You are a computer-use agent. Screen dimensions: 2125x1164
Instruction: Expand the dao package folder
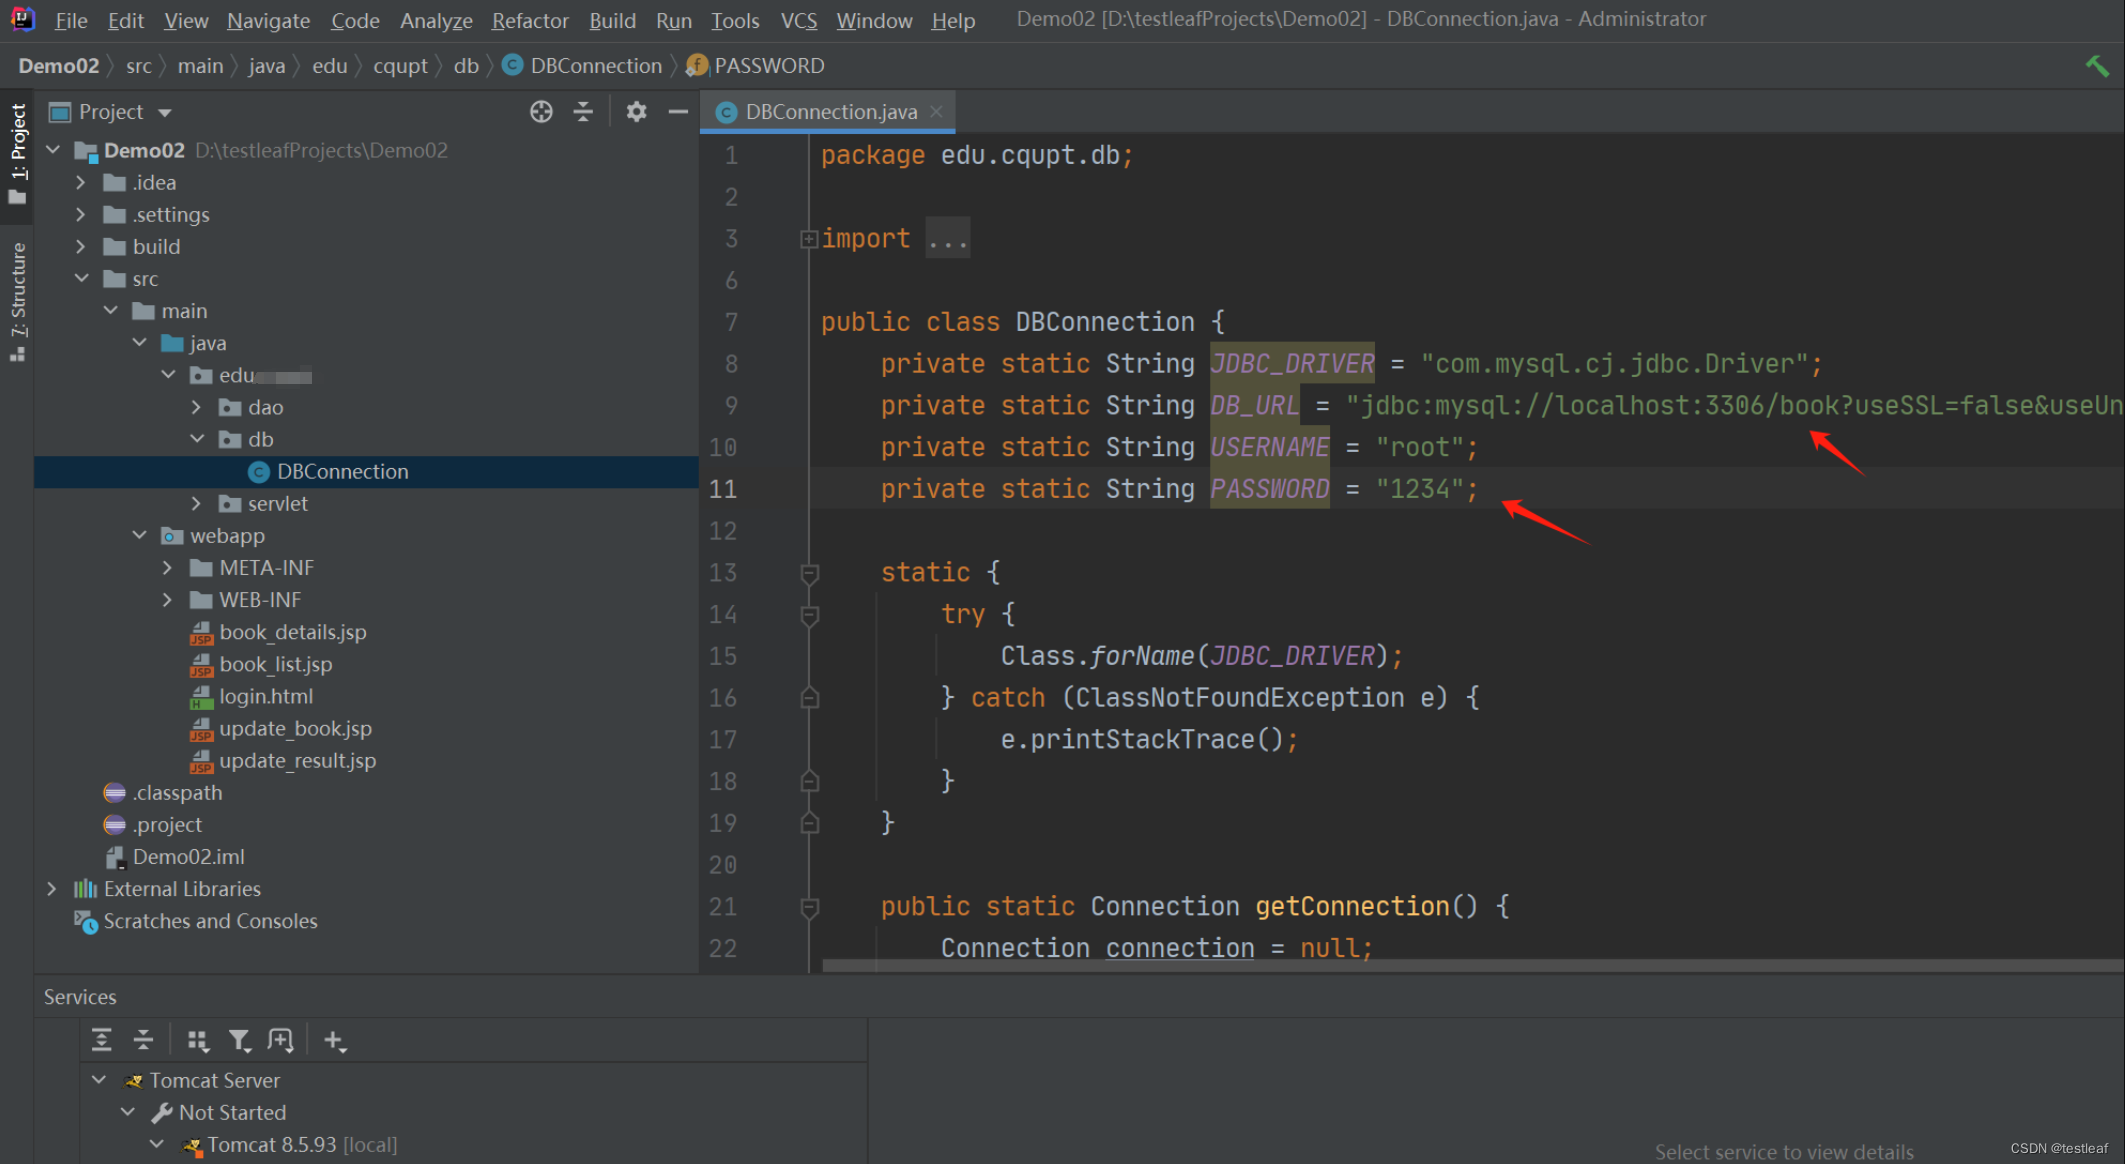(197, 407)
